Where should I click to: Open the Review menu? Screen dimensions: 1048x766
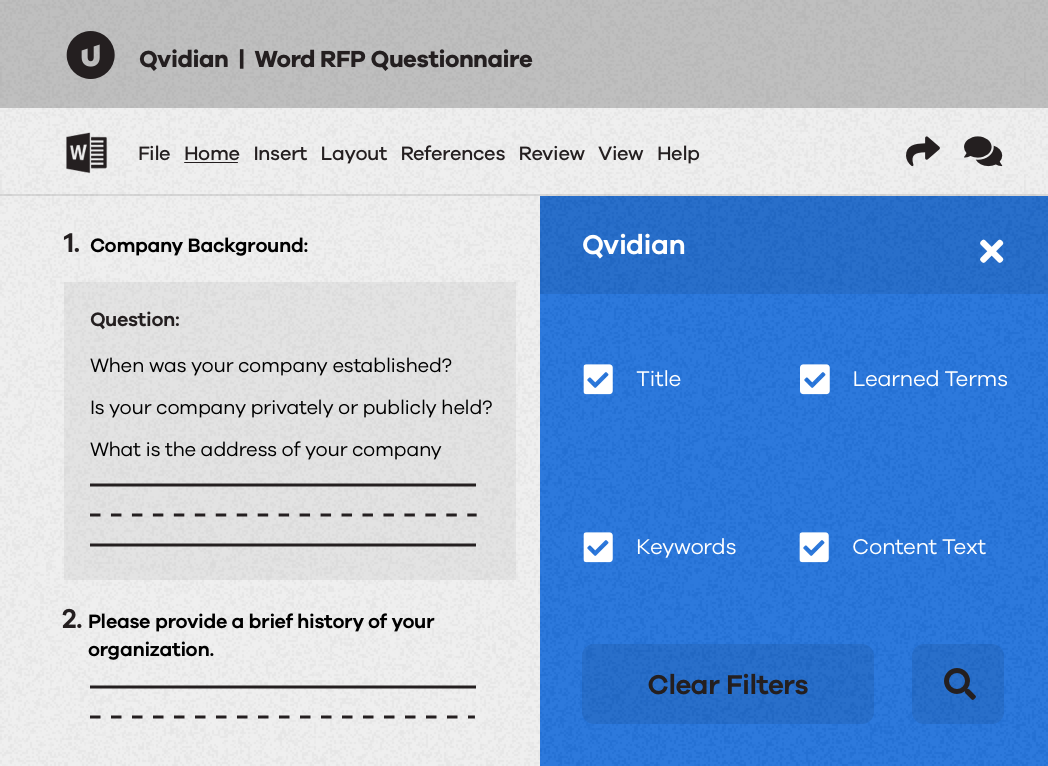click(x=551, y=154)
